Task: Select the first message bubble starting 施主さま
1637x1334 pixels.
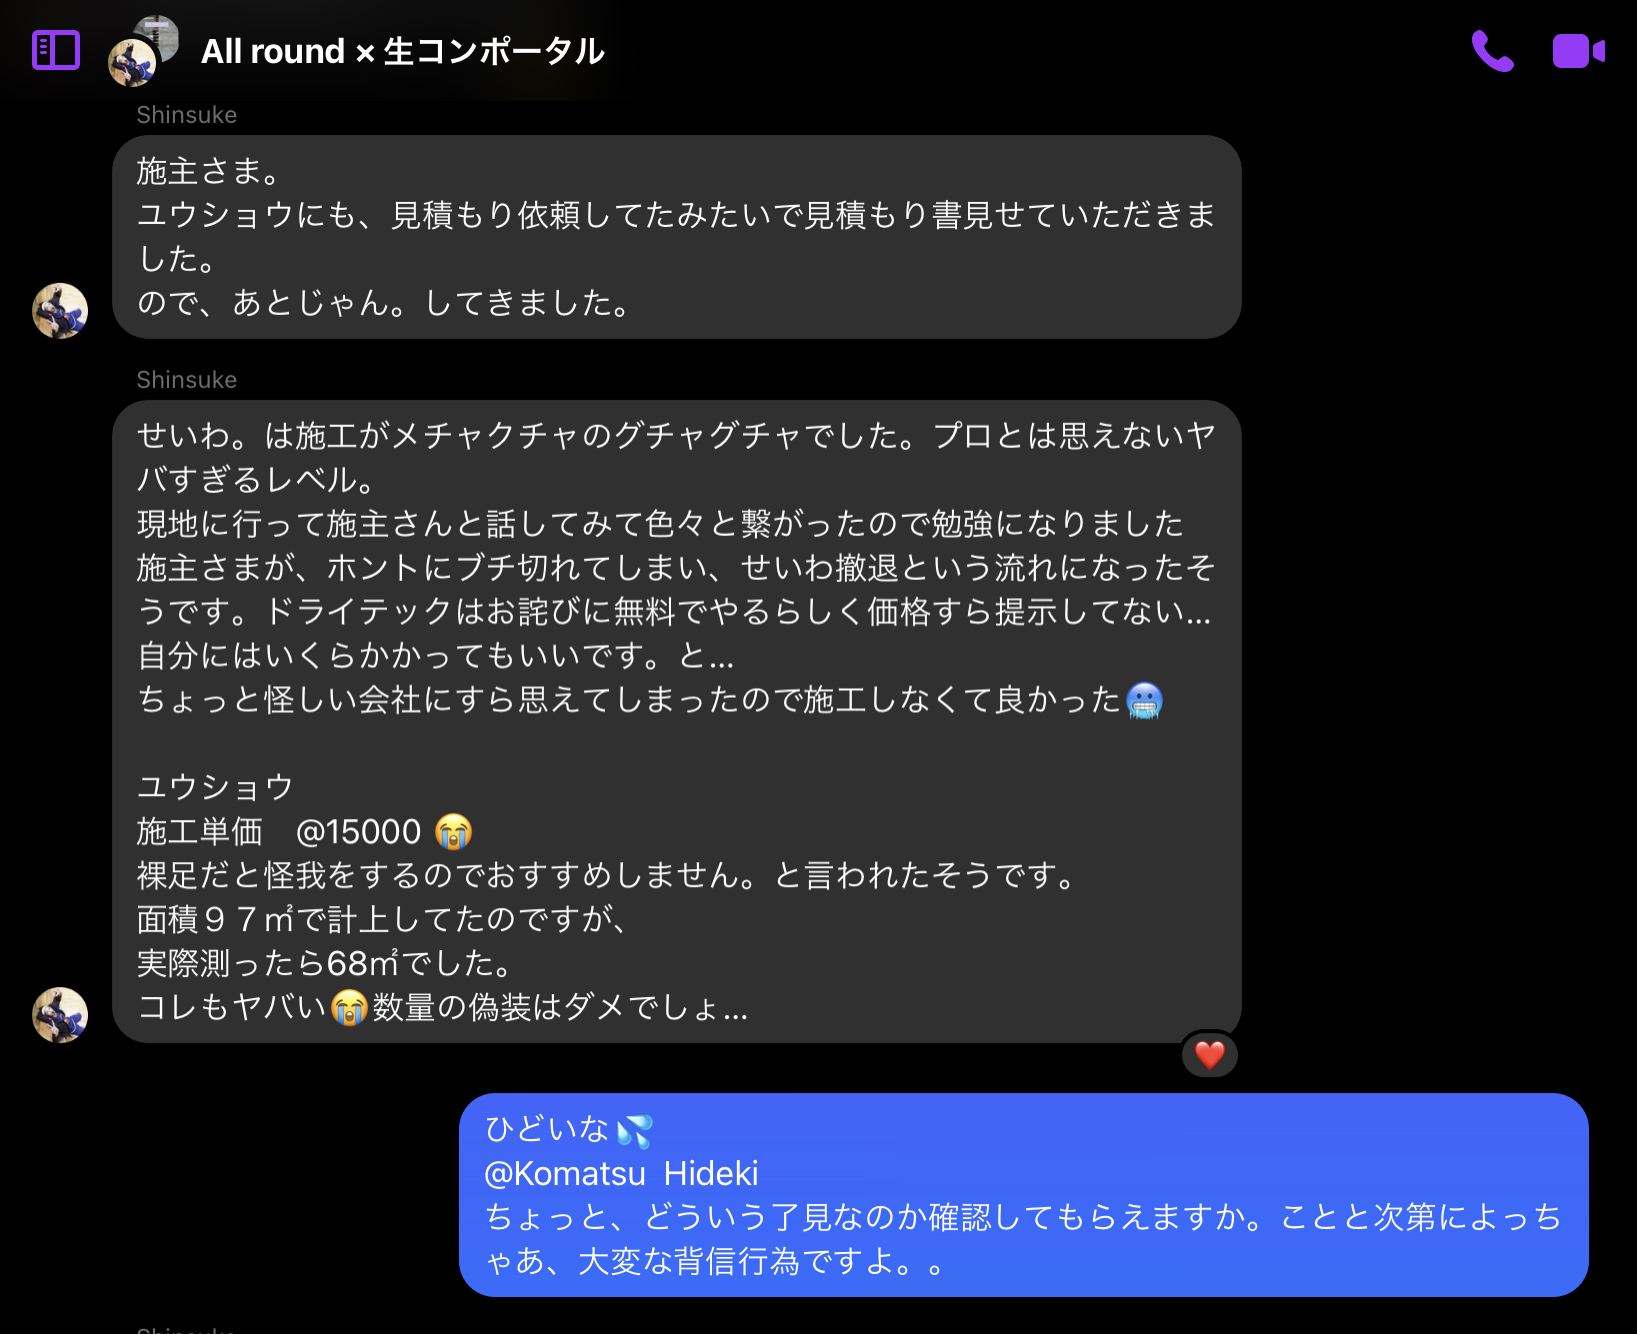Action: coord(677,237)
